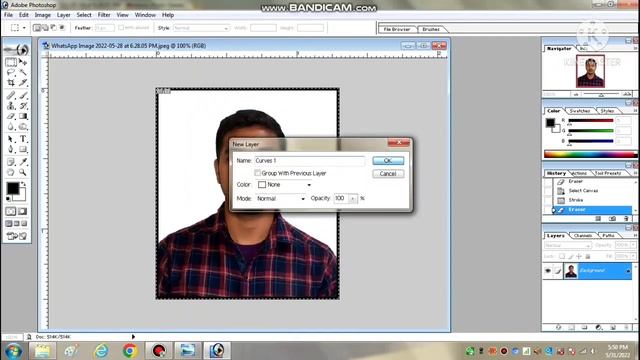Select the Healing Brush tool
The image size is (640, 360).
[x=11, y=96]
